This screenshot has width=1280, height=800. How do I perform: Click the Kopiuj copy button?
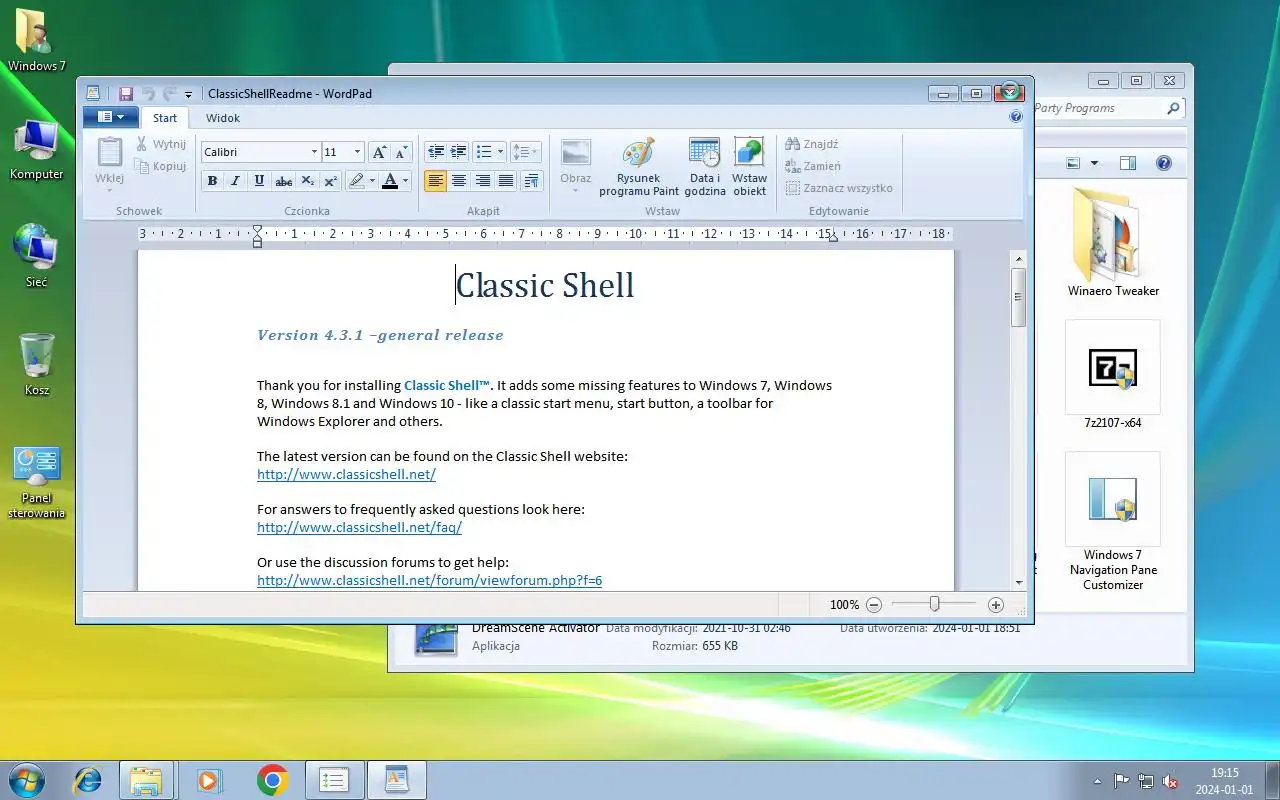161,166
